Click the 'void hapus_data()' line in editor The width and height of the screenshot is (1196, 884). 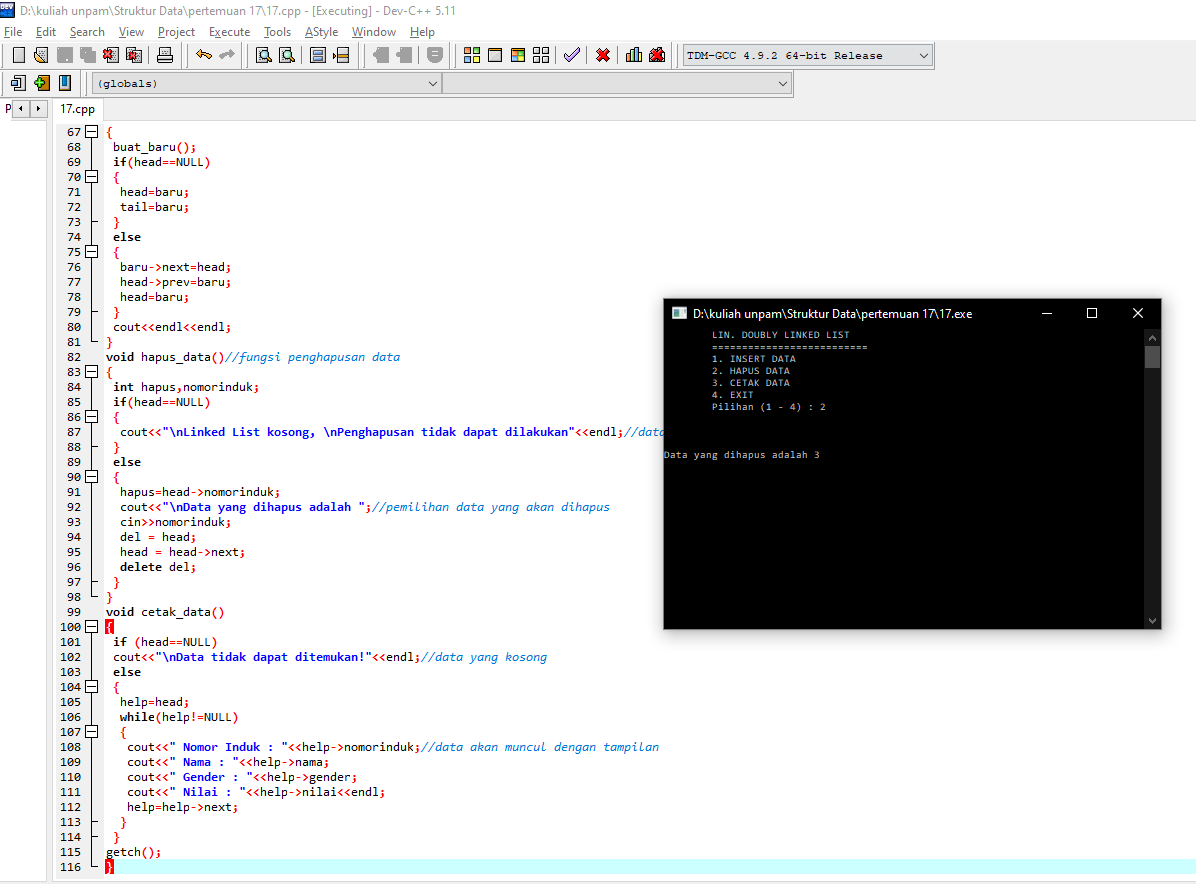click(x=252, y=357)
